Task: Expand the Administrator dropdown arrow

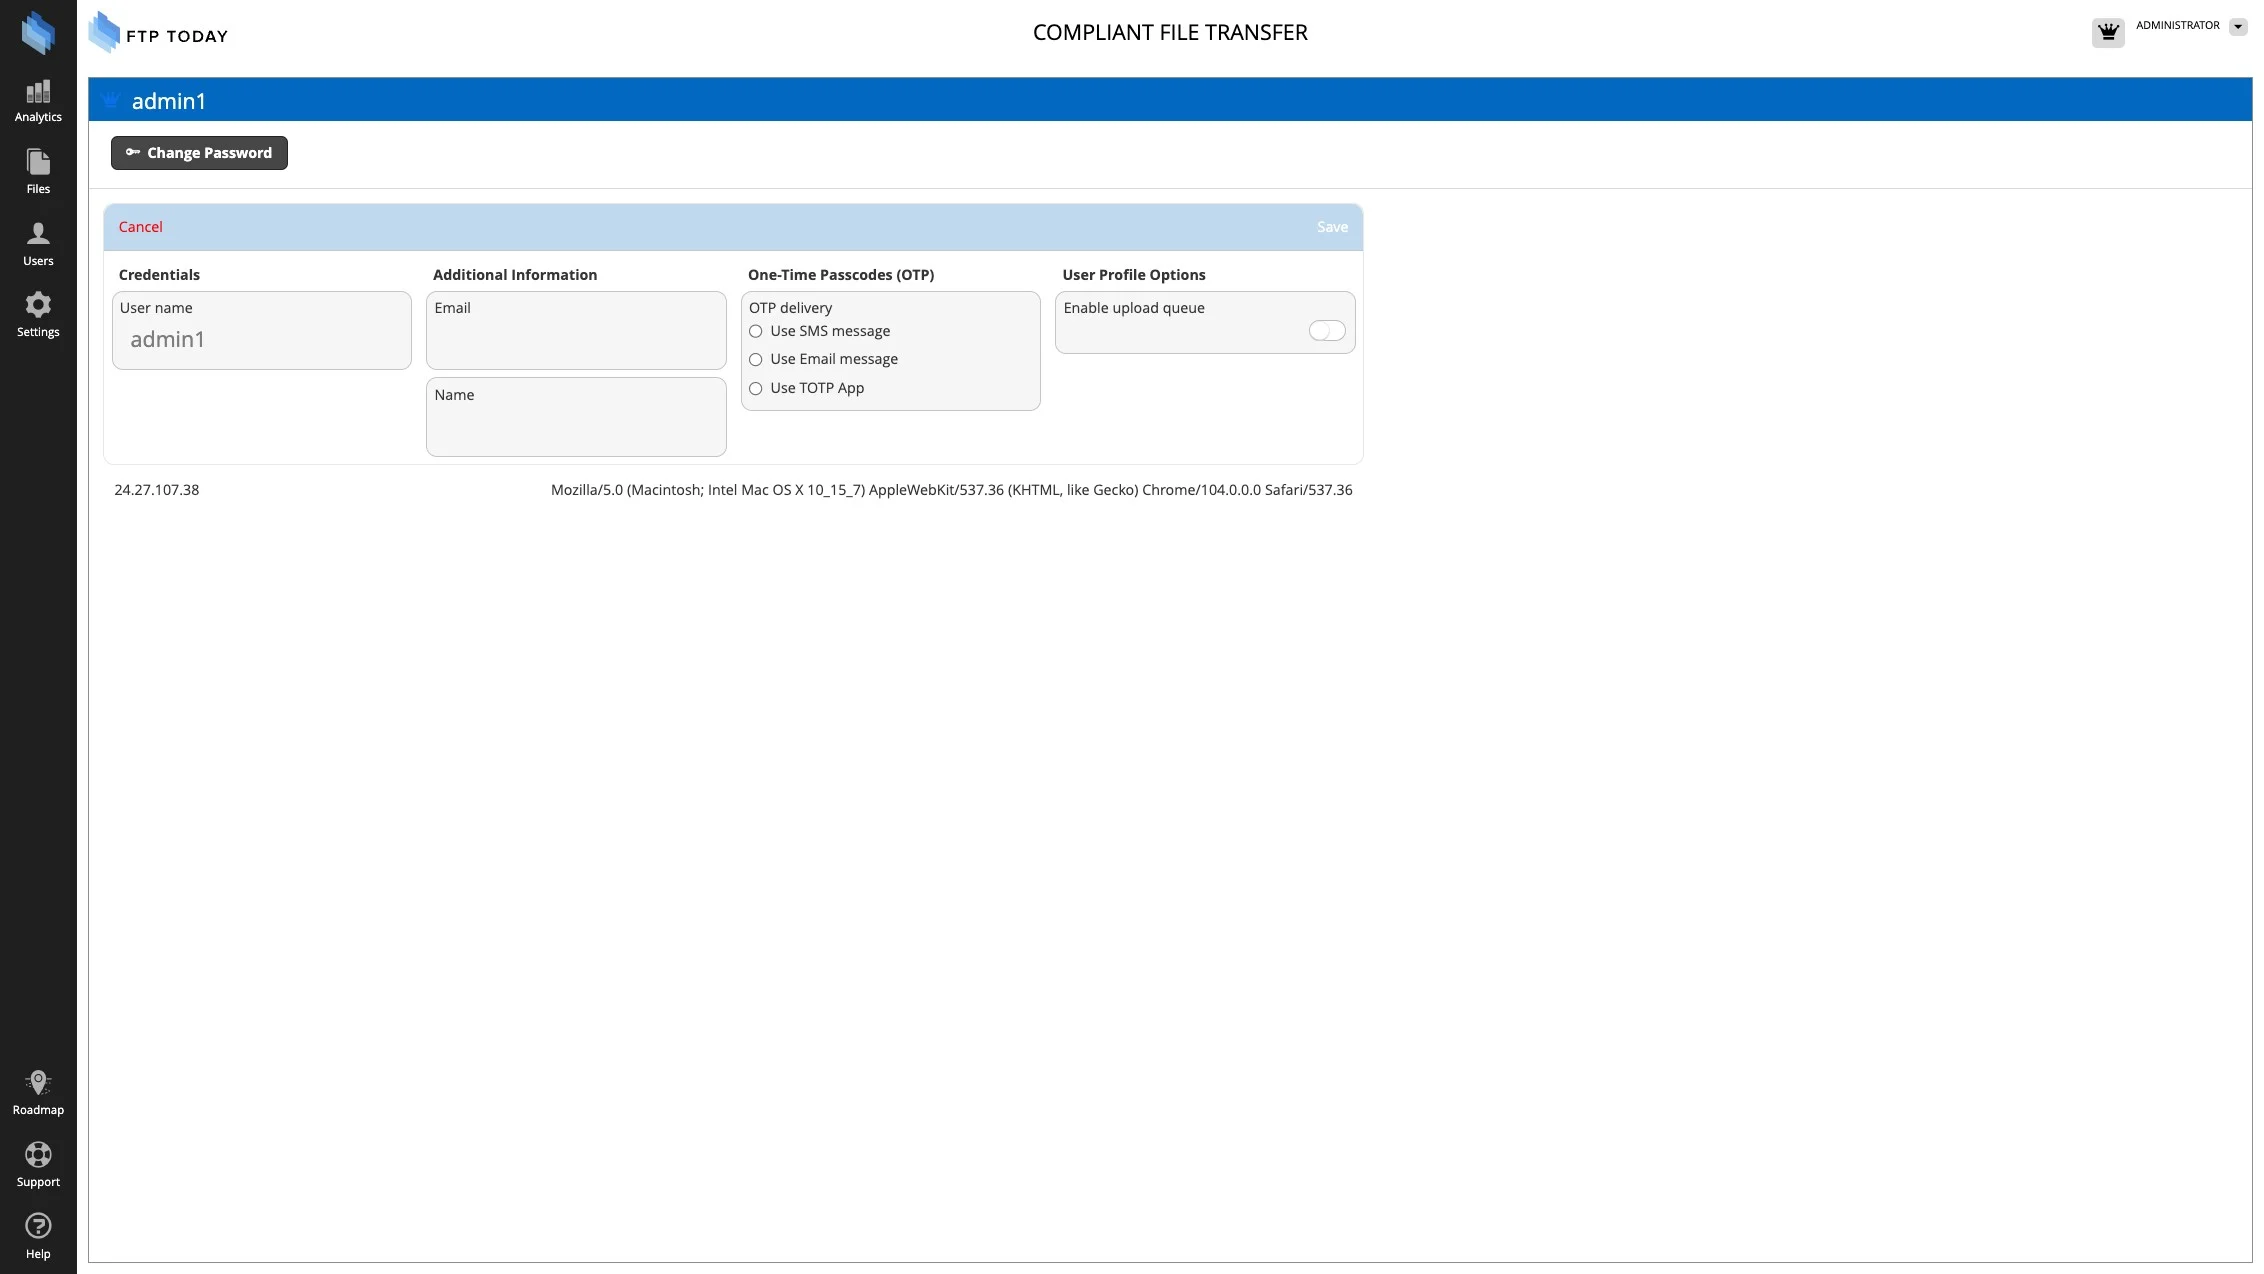Action: [2238, 27]
